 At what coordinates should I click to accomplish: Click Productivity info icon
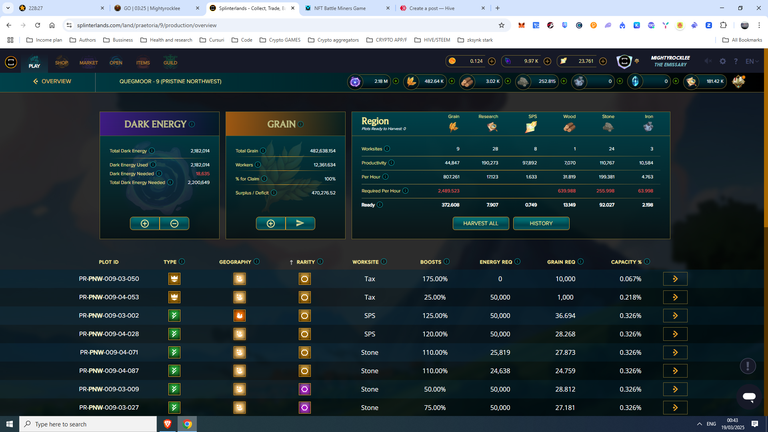click(x=391, y=163)
